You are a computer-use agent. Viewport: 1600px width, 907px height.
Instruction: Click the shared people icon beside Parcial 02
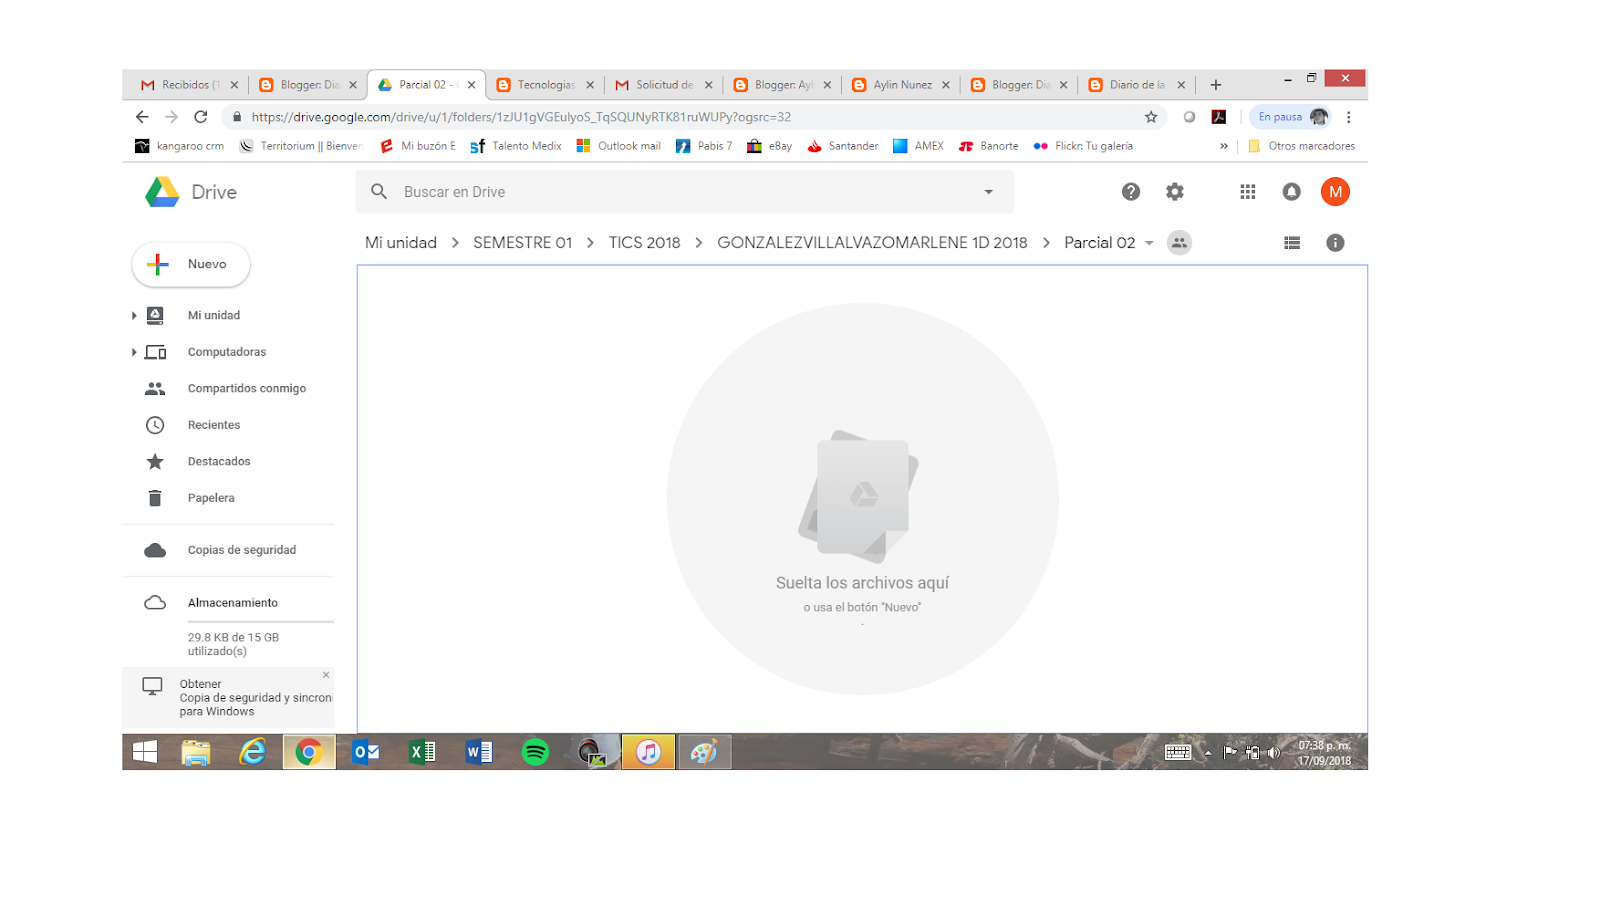(x=1180, y=243)
